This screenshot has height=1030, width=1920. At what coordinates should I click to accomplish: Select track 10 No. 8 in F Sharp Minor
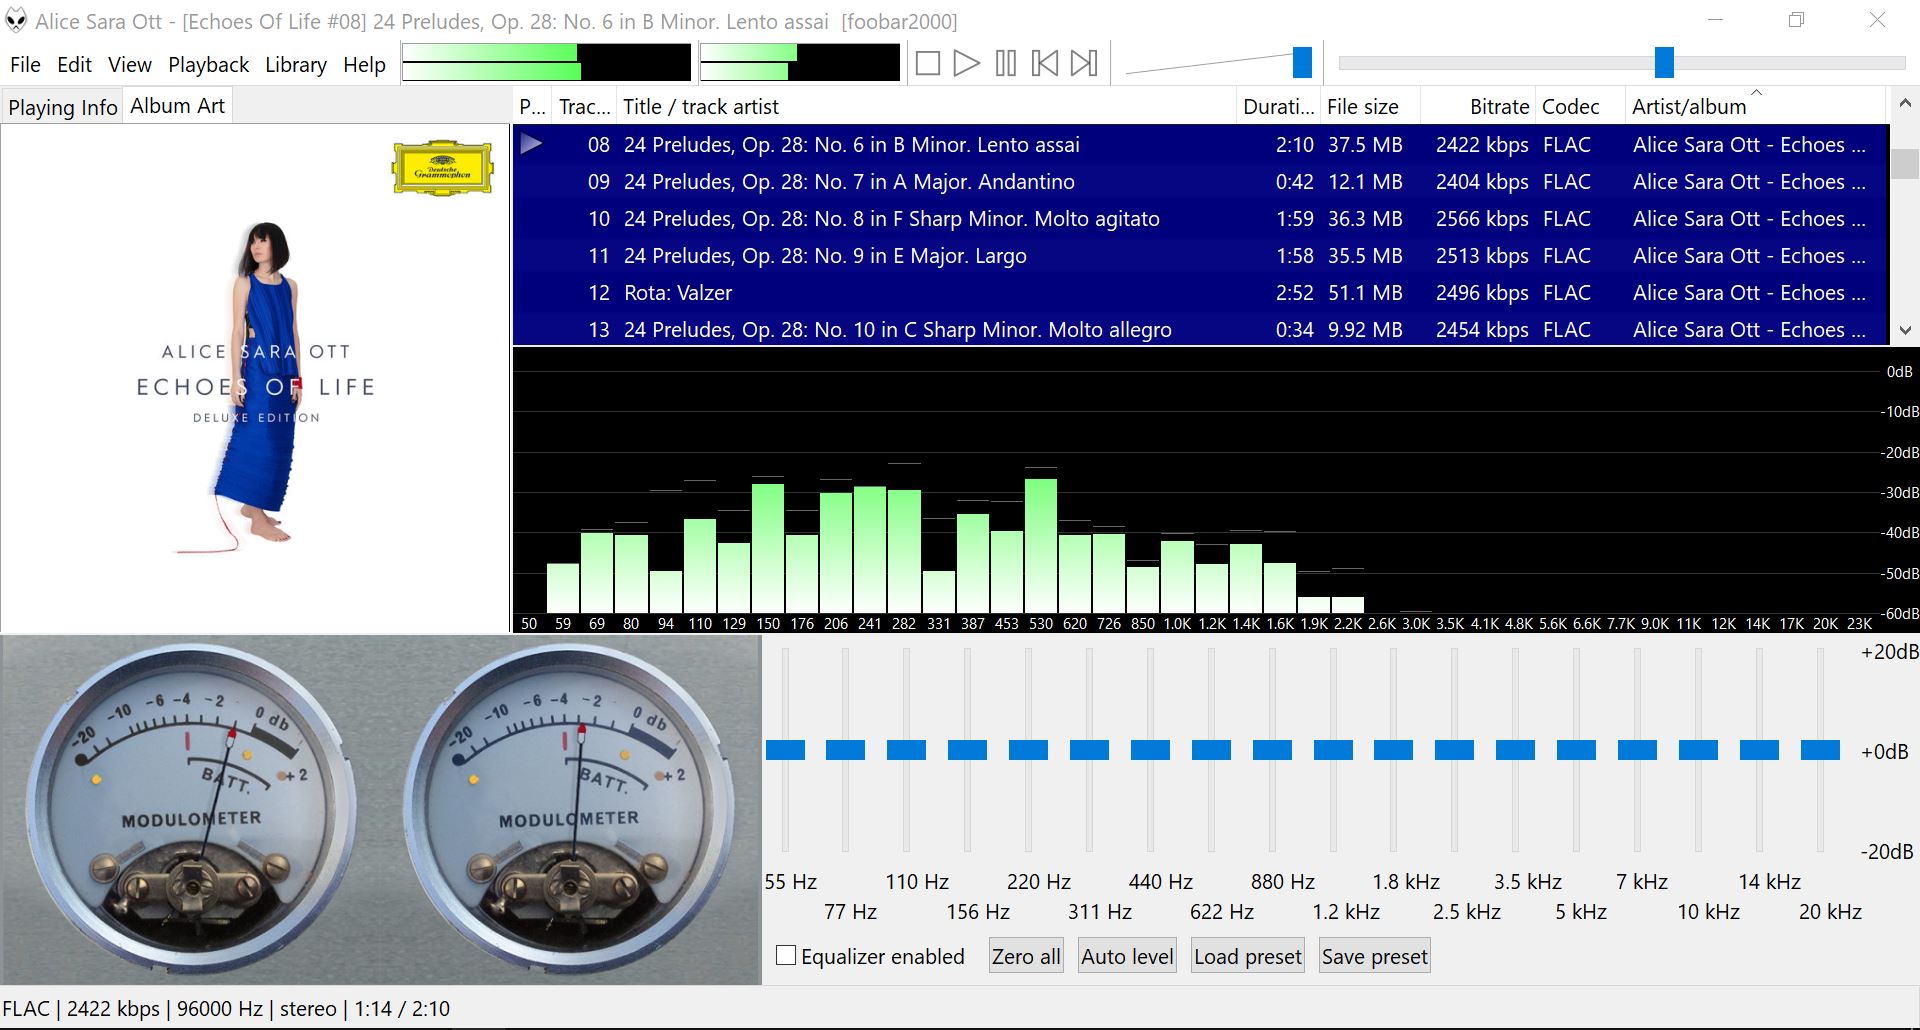(x=1200, y=219)
